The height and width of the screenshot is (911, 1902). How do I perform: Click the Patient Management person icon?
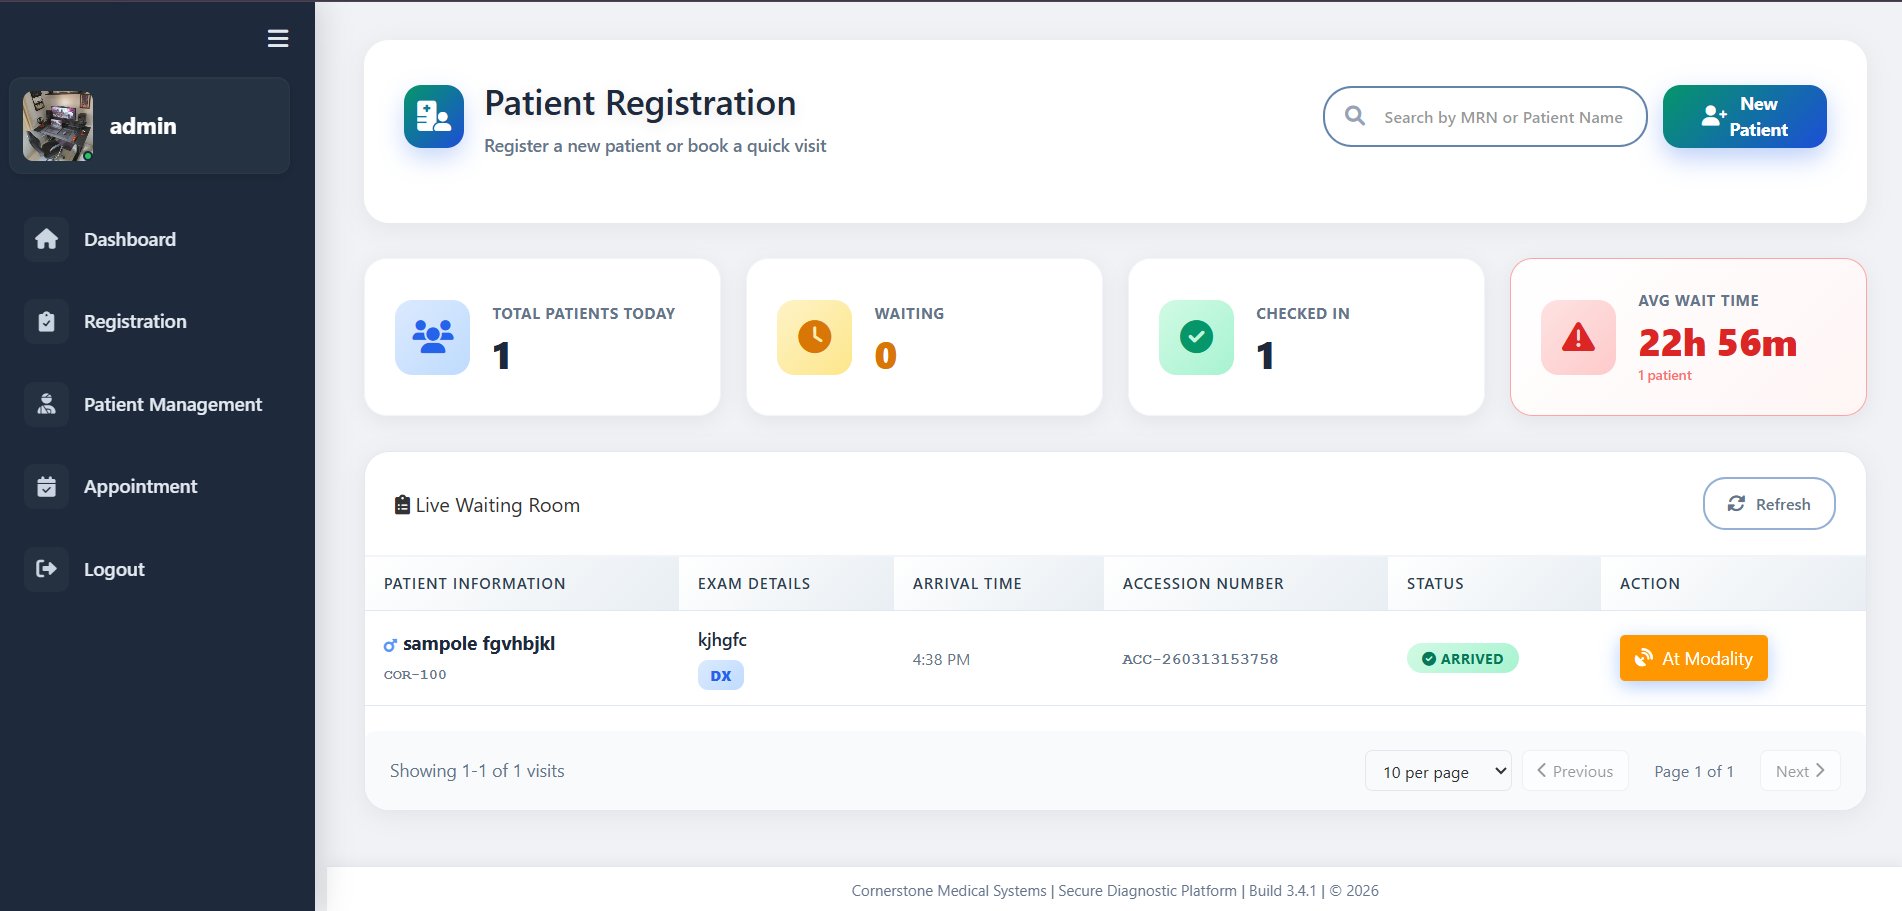click(46, 404)
